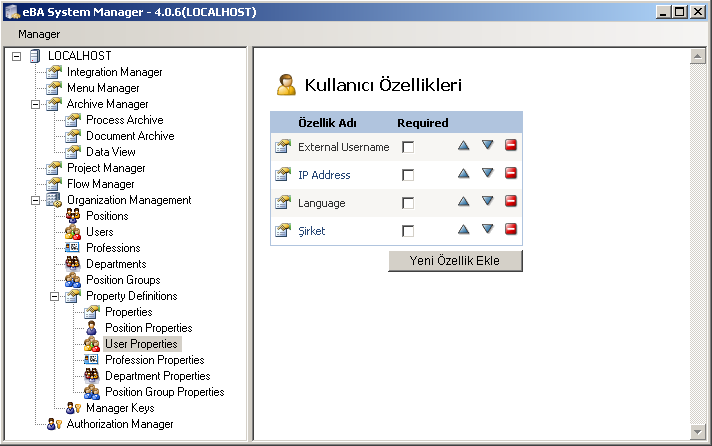The height and width of the screenshot is (446, 712).
Task: Select Data View tree item
Action: 111,152
